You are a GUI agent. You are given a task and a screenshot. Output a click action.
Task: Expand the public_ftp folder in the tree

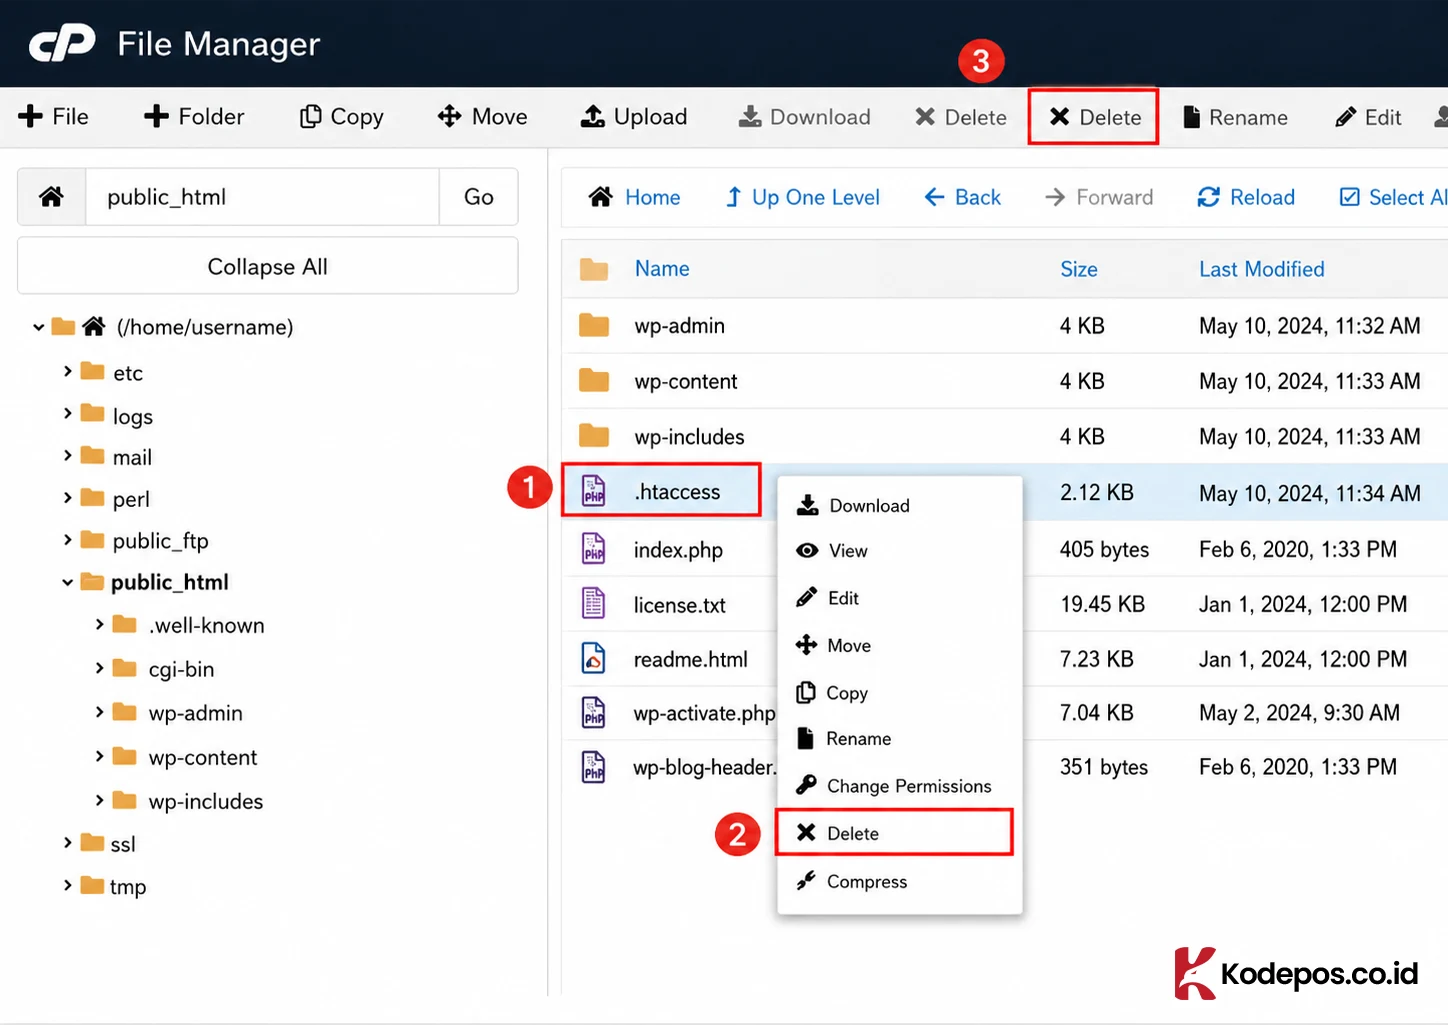68,539
